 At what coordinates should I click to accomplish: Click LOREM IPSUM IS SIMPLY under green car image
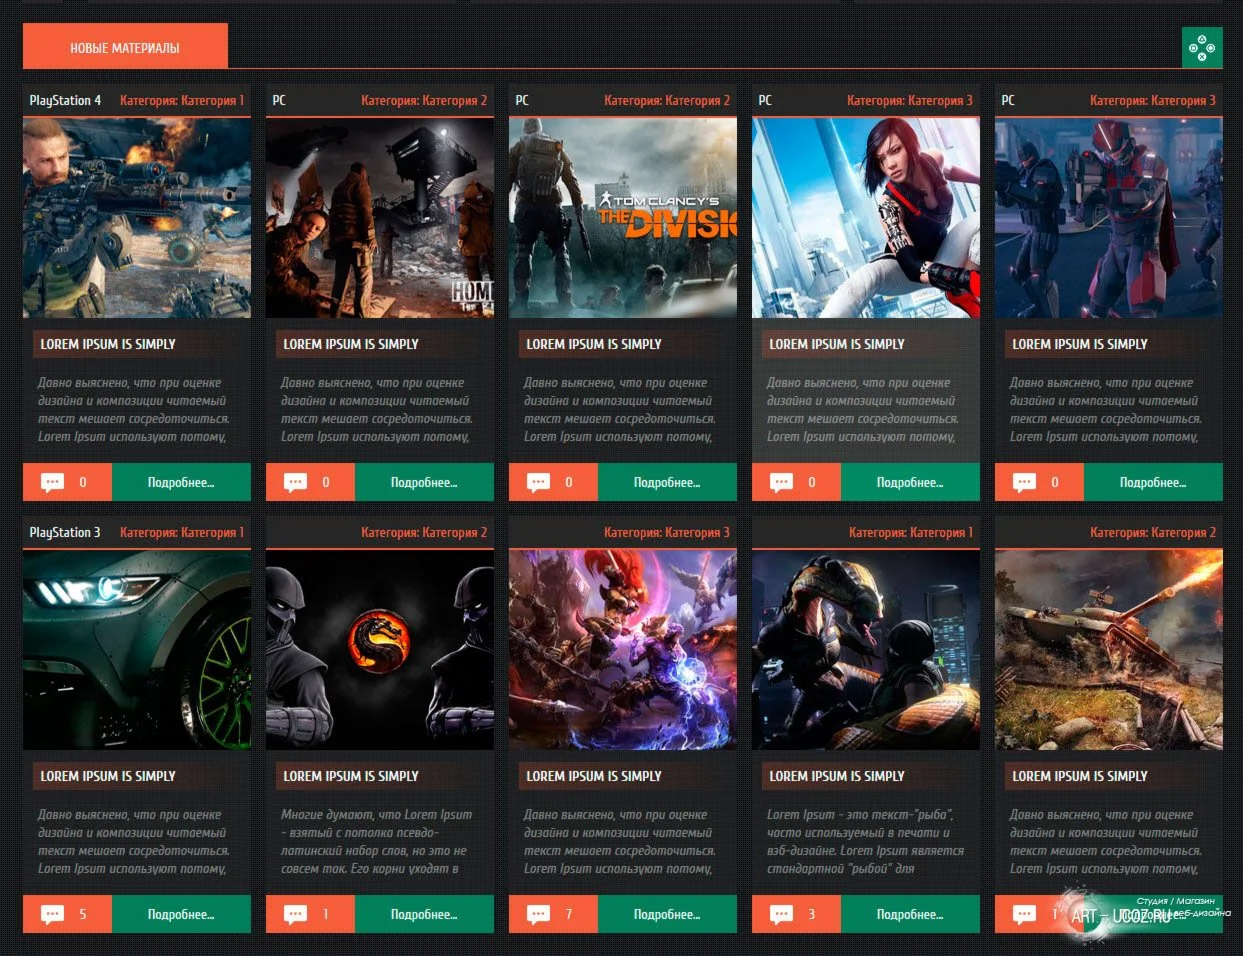tap(108, 776)
